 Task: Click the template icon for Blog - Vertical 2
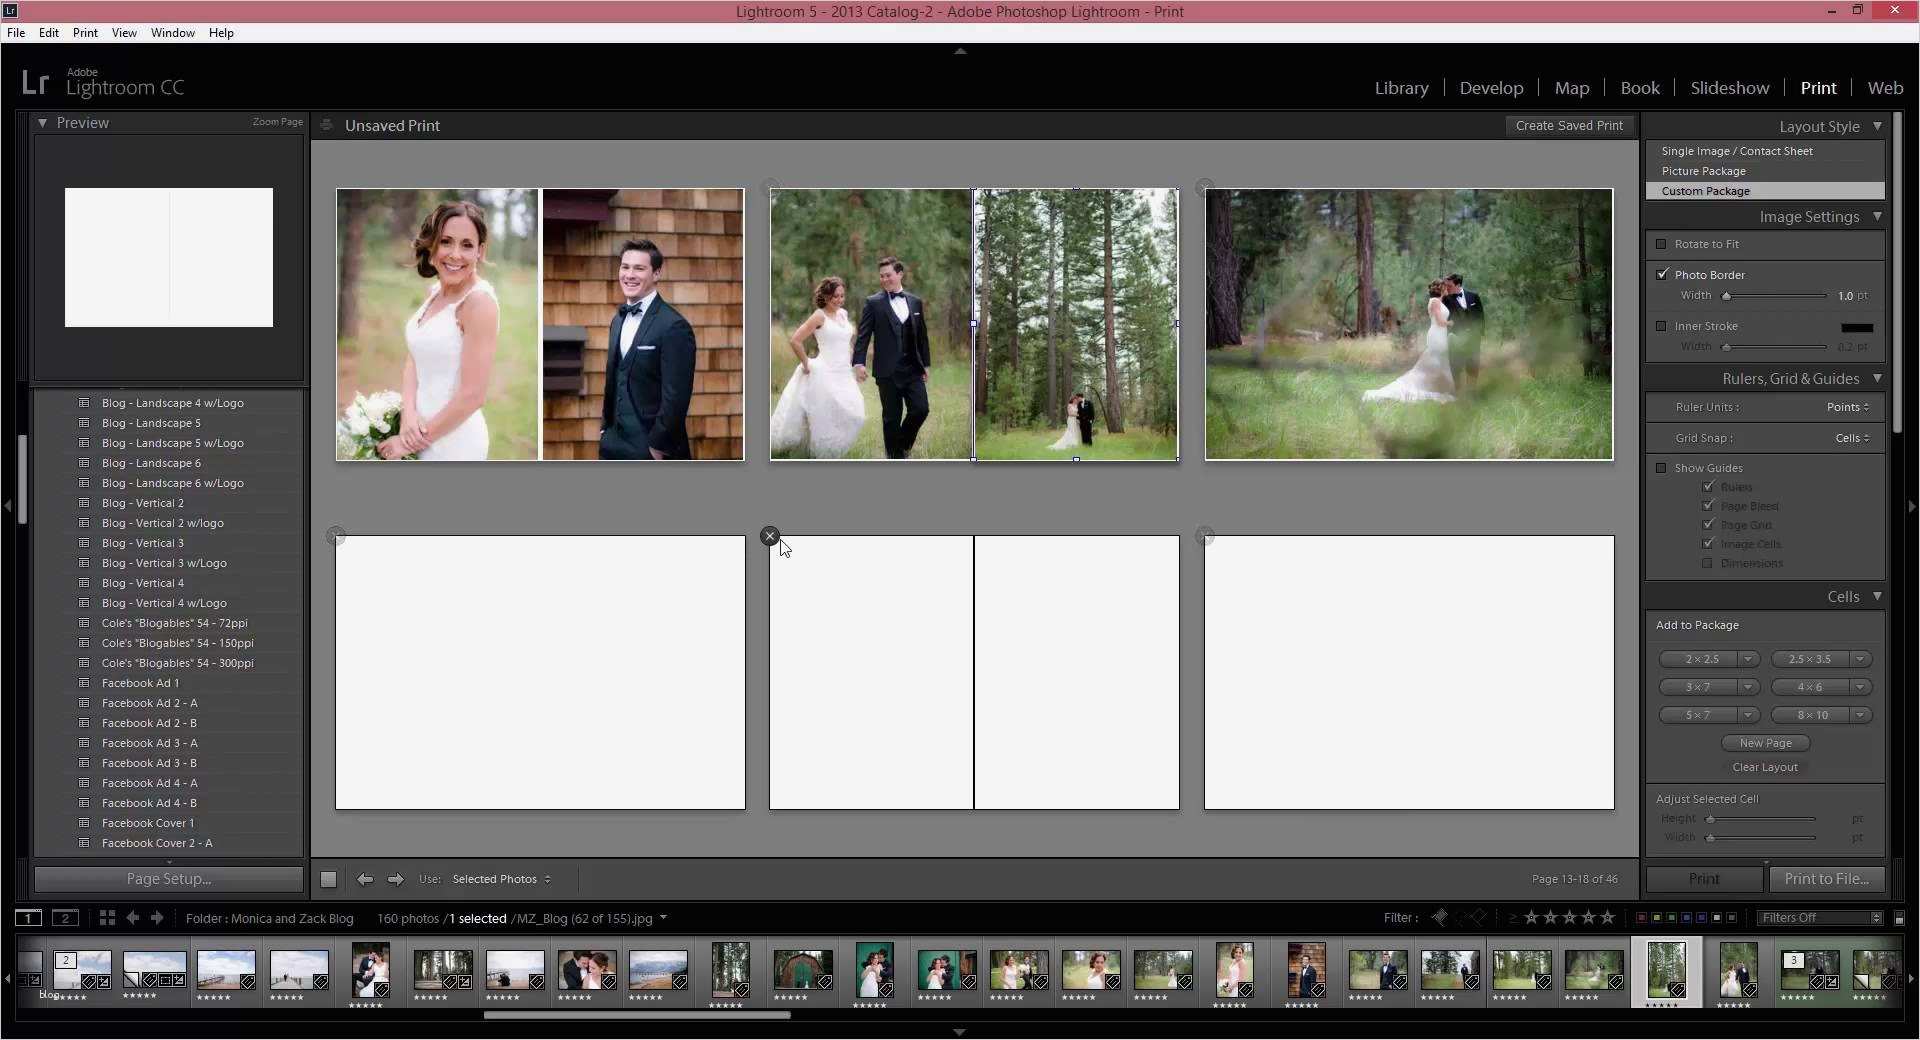point(84,503)
